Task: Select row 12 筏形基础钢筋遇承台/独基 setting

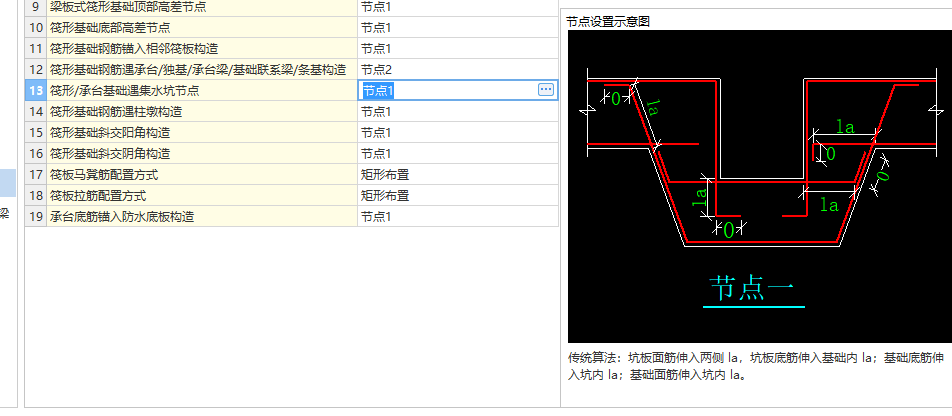Action: [x=202, y=69]
